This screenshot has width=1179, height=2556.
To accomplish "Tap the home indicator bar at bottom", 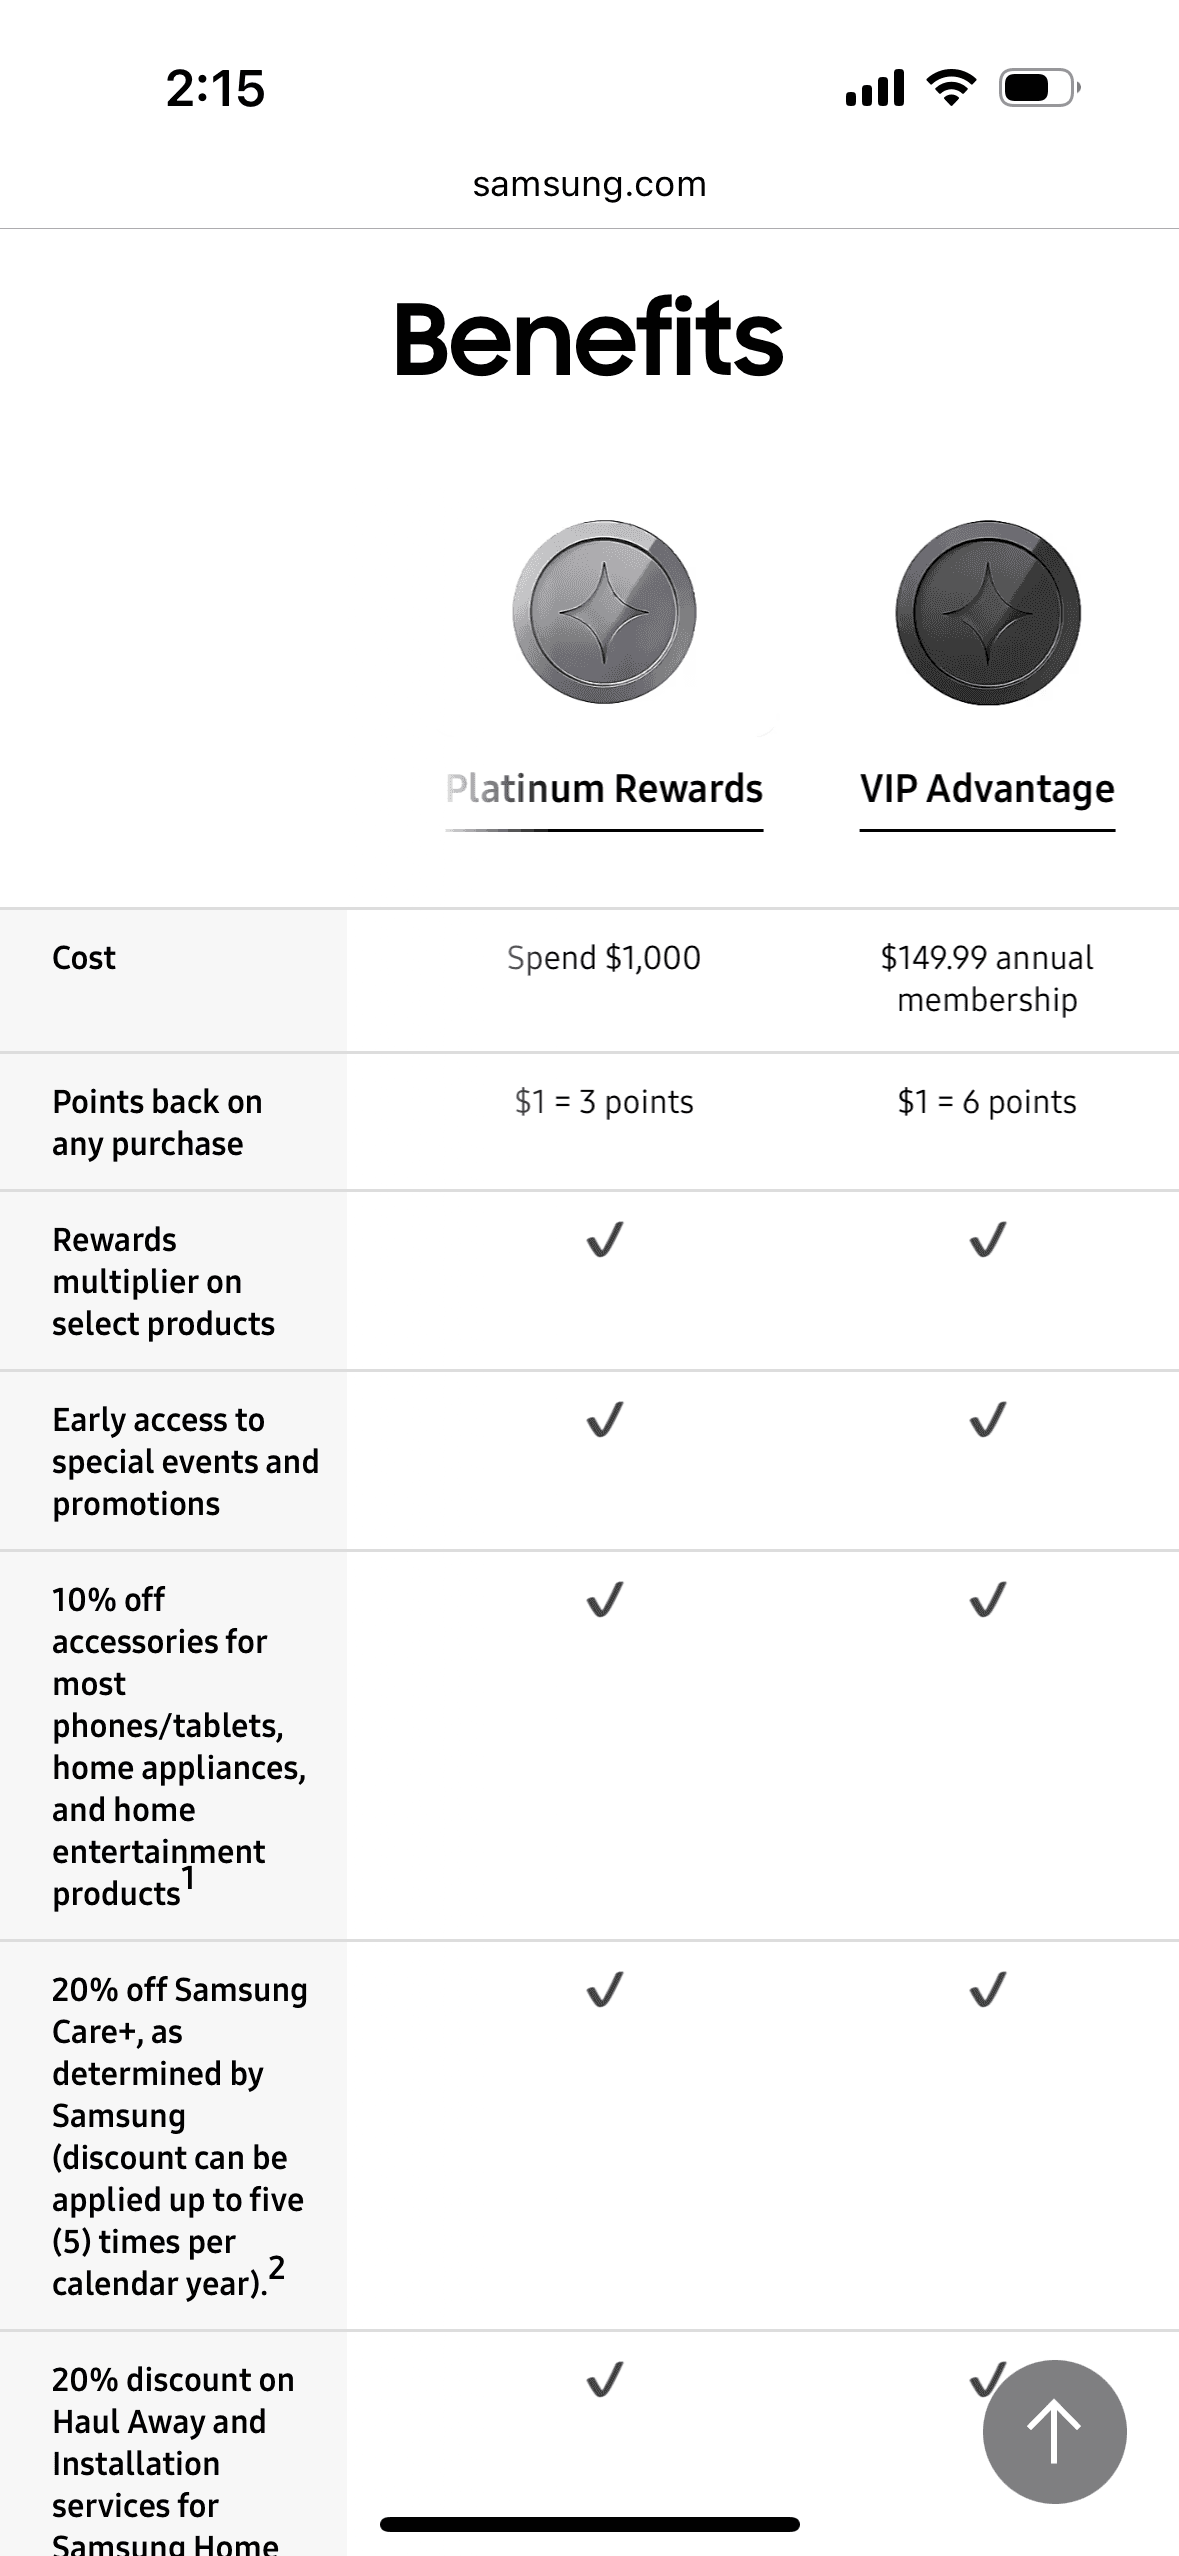I will pyautogui.click(x=589, y=2524).
